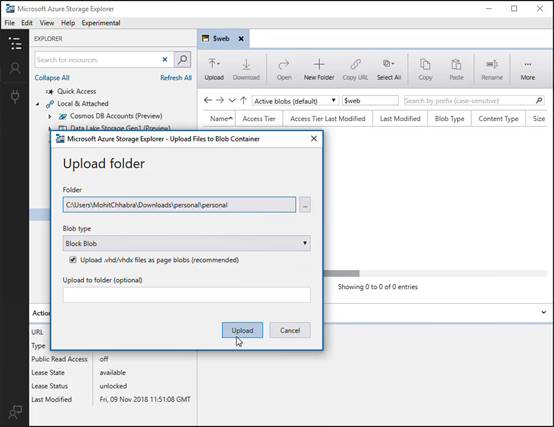Click the 'available' Lease State value
This screenshot has height=427, width=554.
pos(112,373)
